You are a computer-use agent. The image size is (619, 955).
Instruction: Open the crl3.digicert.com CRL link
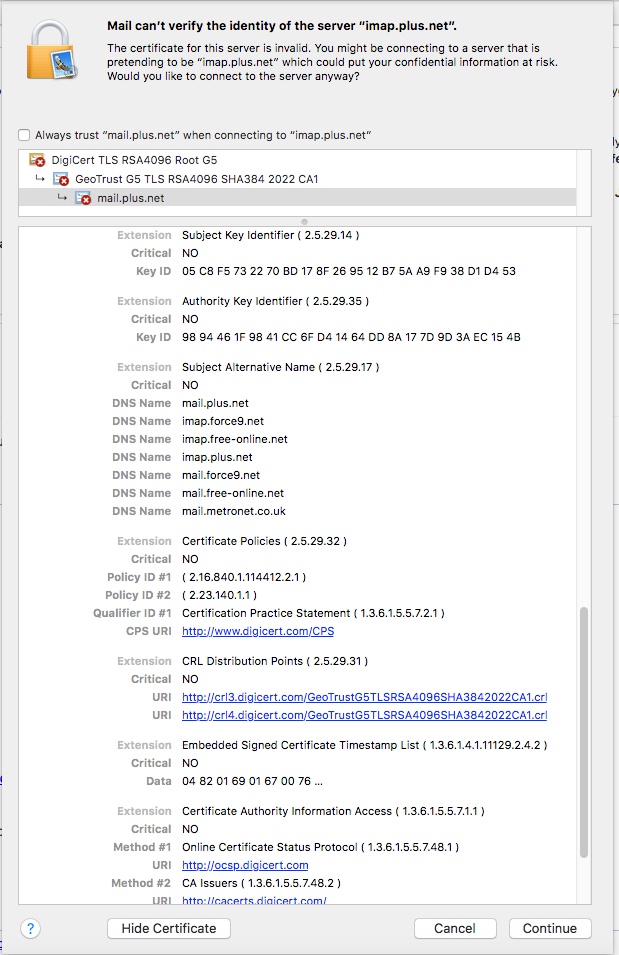[364, 697]
